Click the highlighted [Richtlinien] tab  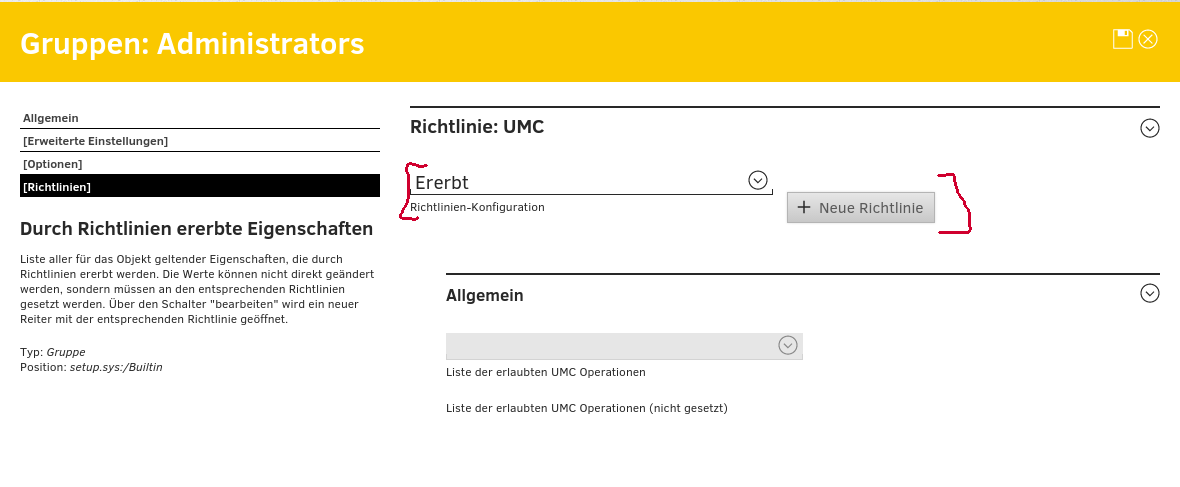[57, 187]
